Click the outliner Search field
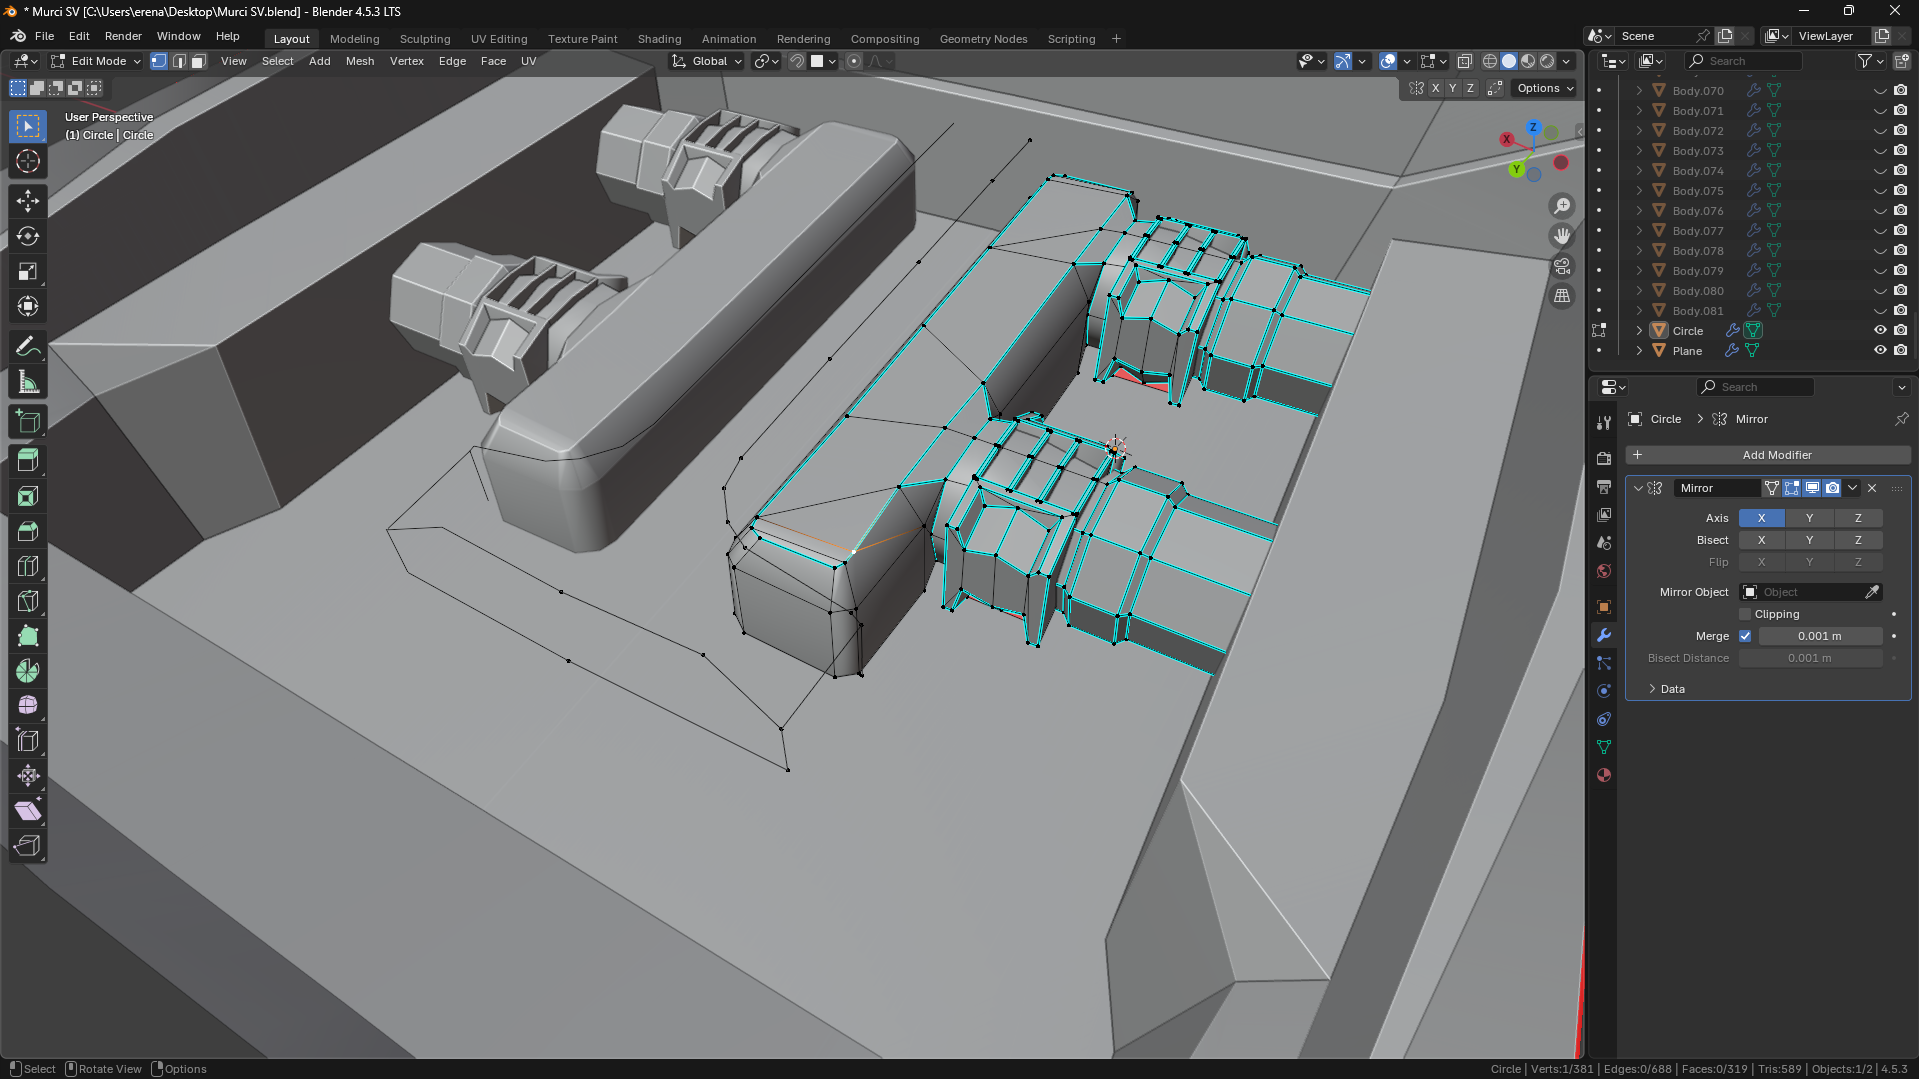Screen dimensions: 1919x1079 1743,61
